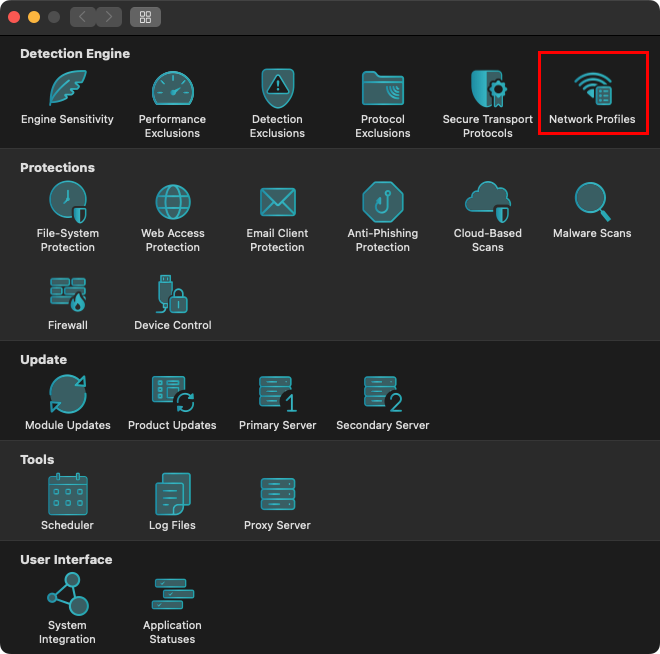The height and width of the screenshot is (654, 660).
Task: Select Web Access Protection globe icon
Action: pyautogui.click(x=173, y=203)
